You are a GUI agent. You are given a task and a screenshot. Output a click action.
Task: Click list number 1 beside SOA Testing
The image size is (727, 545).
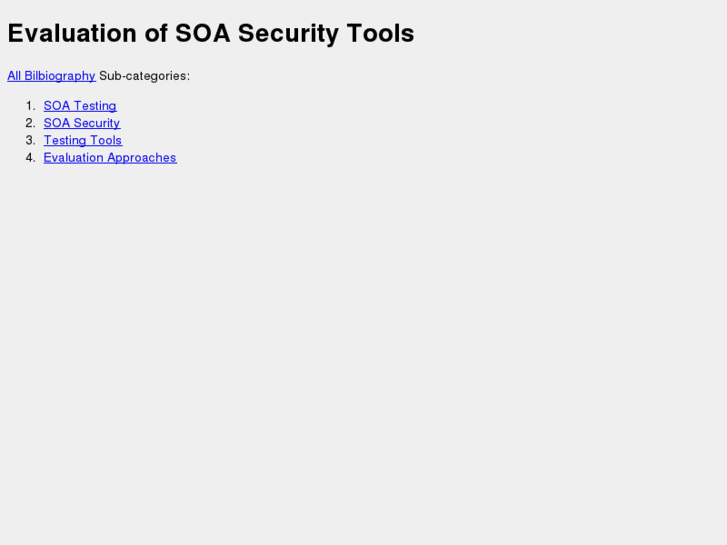click(31, 106)
